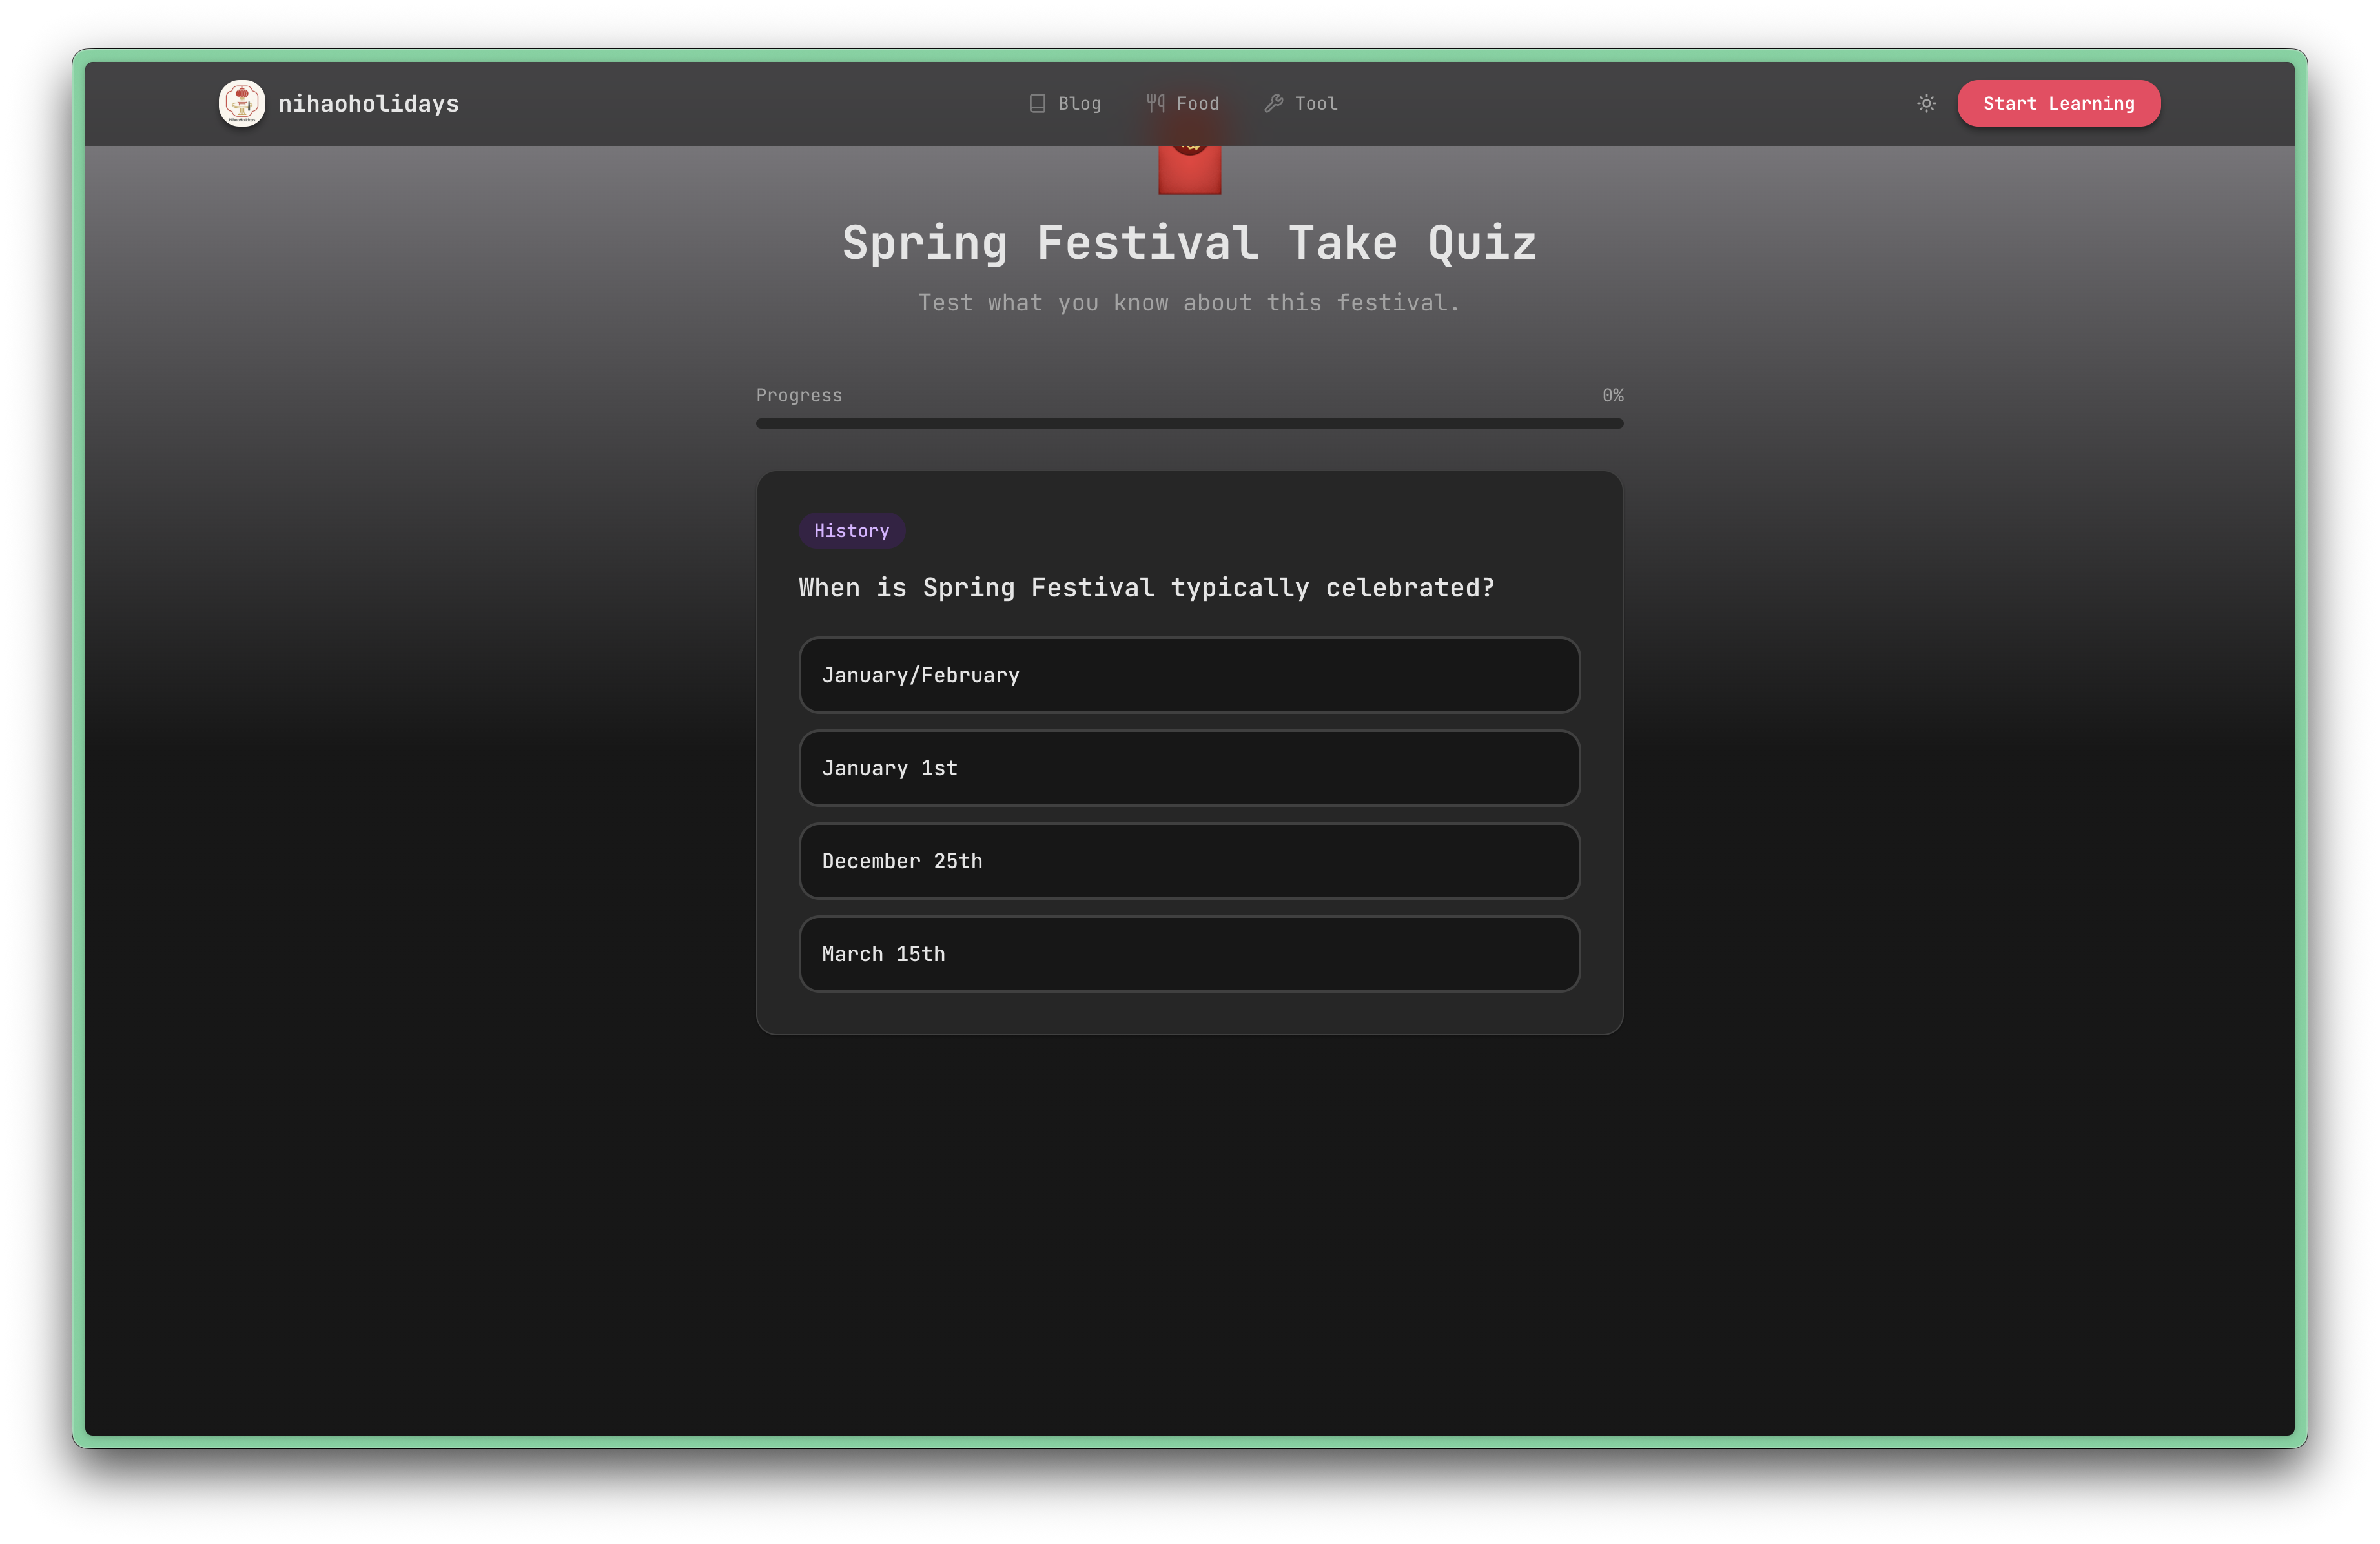Click the Blog navigation icon in the navbar
This screenshot has height=1544, width=2380.
(1037, 103)
